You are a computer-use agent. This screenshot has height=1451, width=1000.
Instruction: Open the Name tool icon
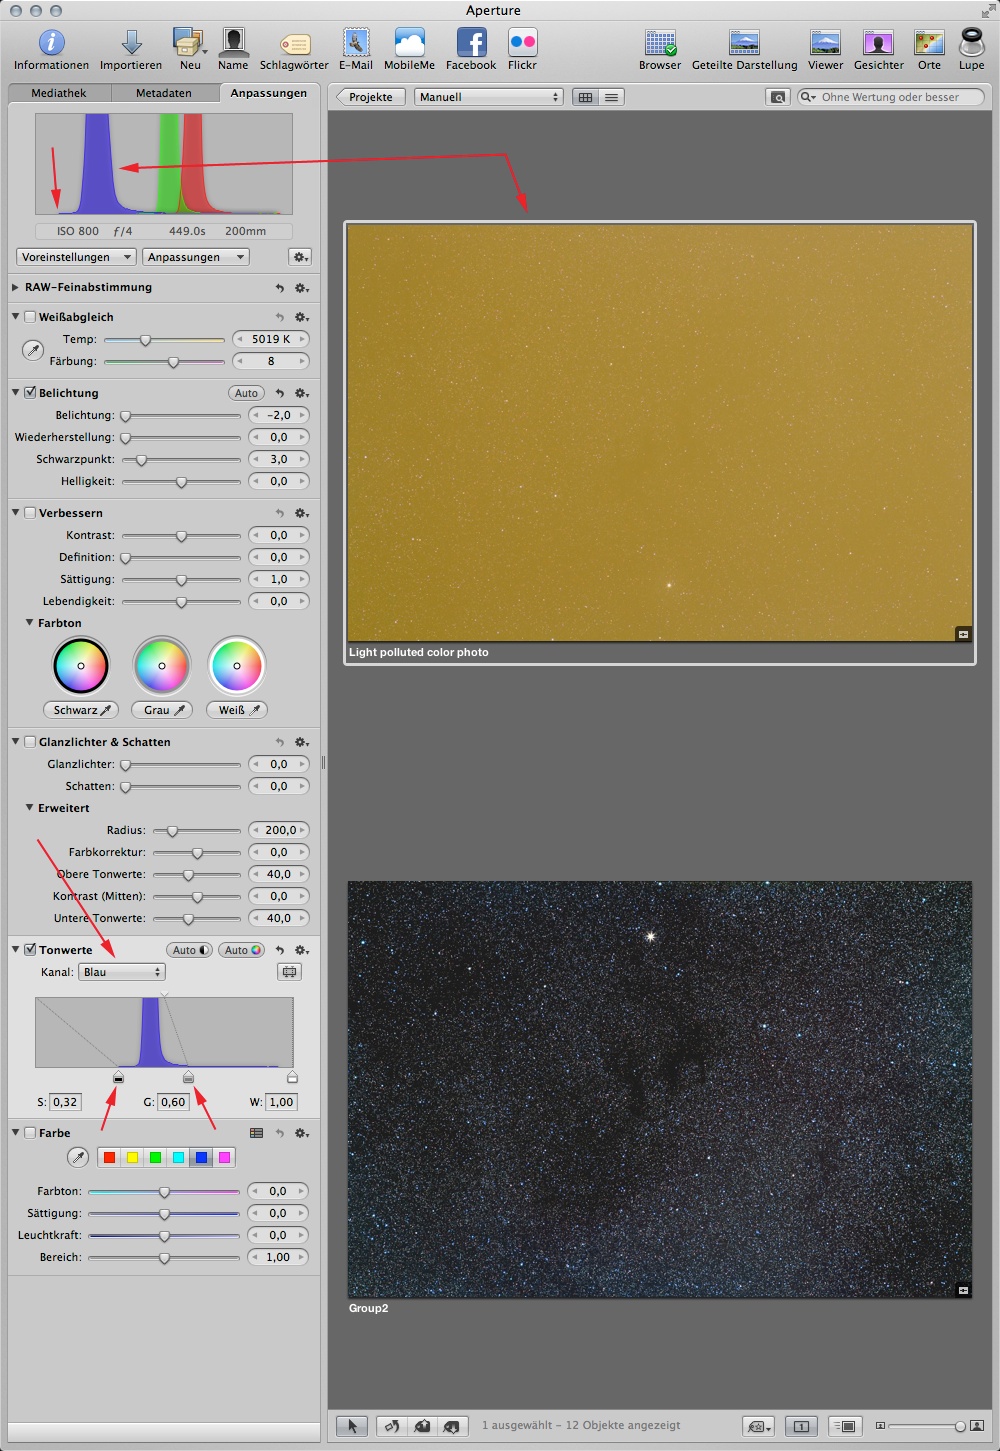(233, 42)
